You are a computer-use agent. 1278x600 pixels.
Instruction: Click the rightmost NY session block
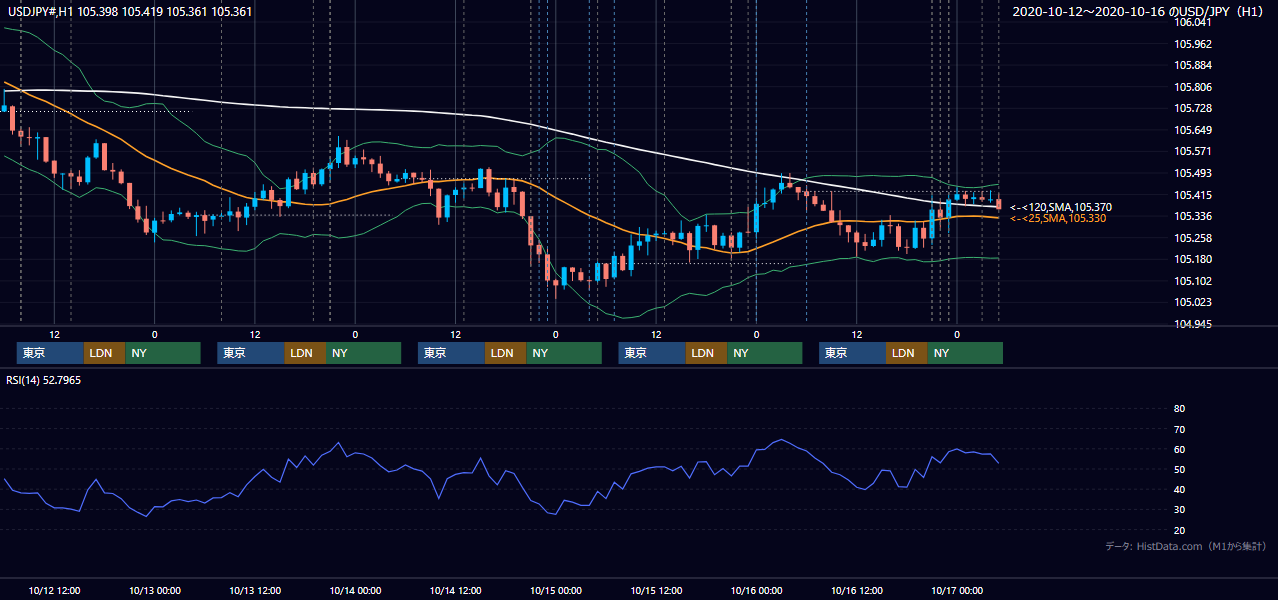tap(965, 353)
